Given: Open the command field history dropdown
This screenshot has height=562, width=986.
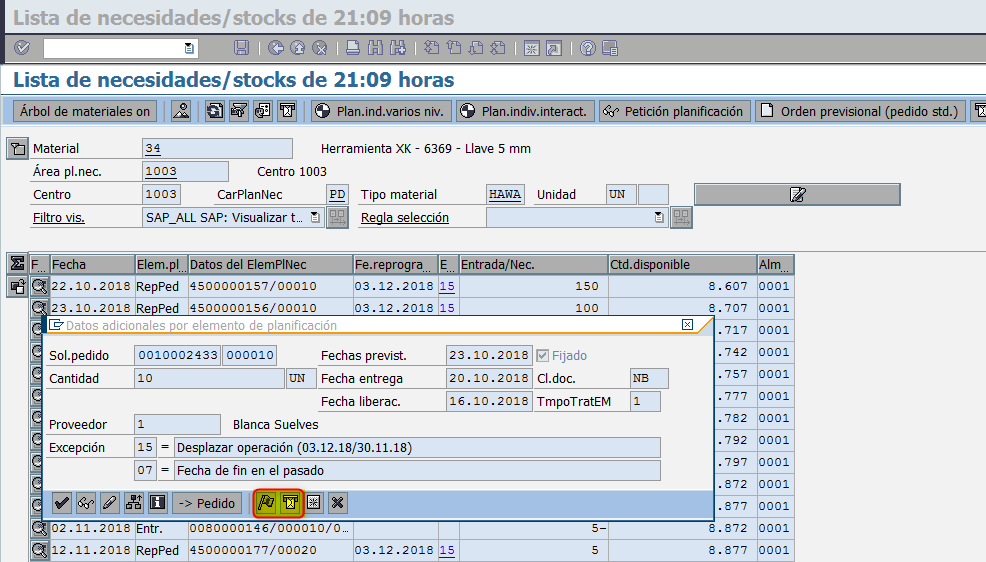Looking at the screenshot, I should [x=189, y=48].
